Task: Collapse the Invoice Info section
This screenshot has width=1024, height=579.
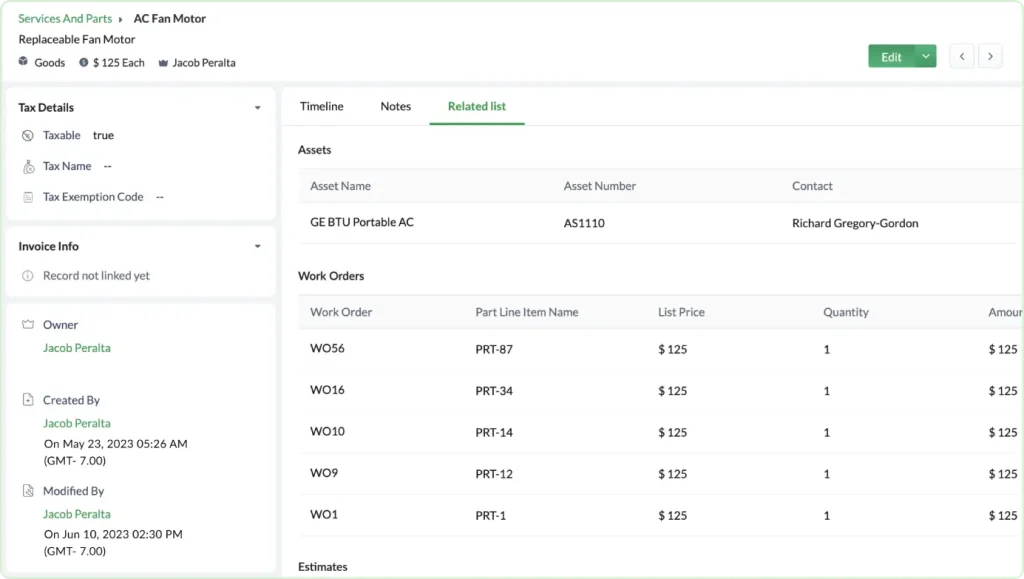Action: click(257, 247)
